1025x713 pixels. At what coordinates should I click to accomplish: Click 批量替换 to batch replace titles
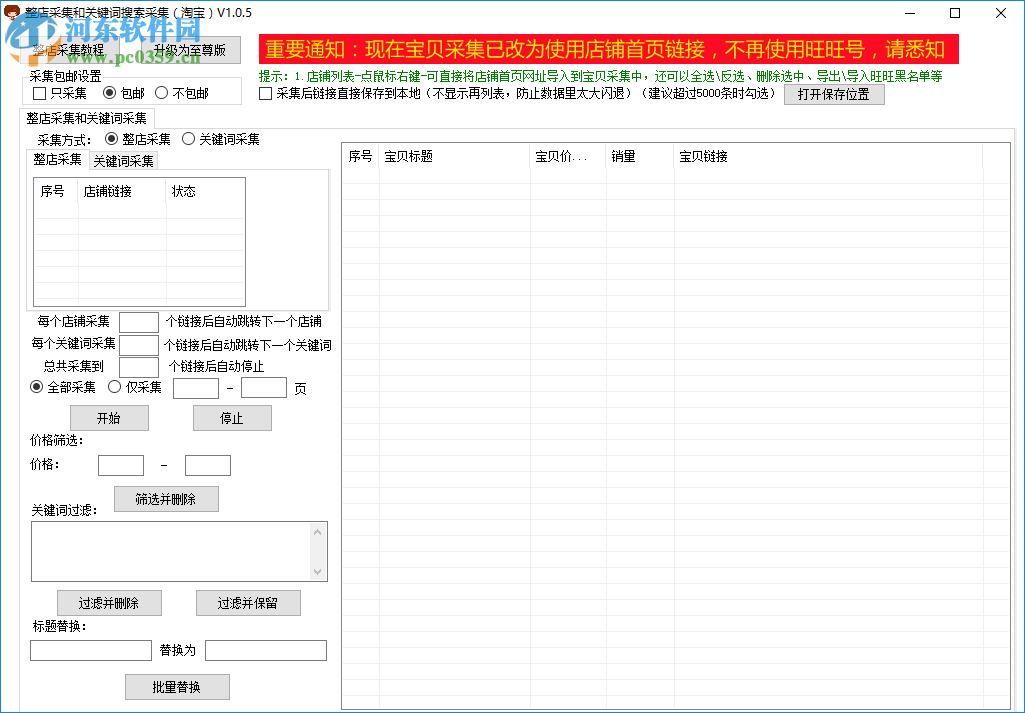(x=176, y=686)
